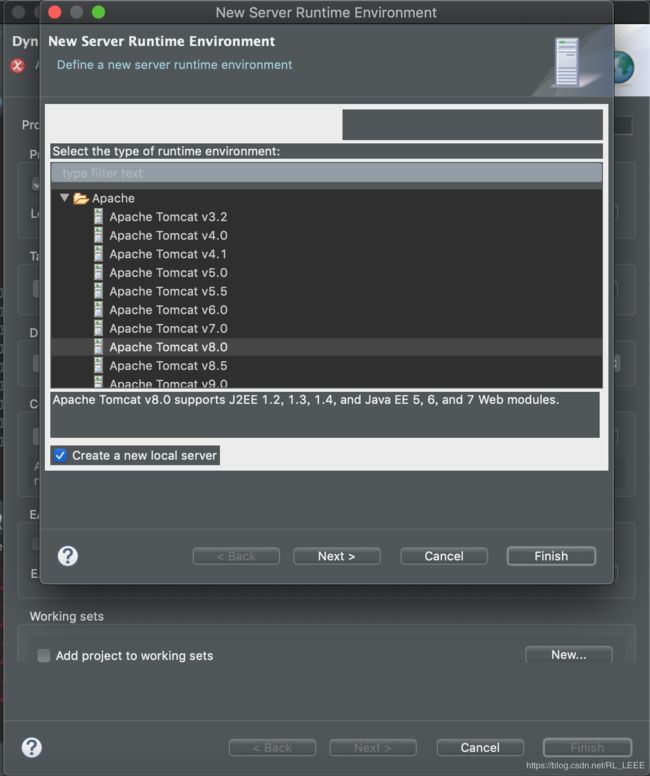The width and height of the screenshot is (650, 776).
Task: Click the type filter text field
Action: [x=326, y=173]
